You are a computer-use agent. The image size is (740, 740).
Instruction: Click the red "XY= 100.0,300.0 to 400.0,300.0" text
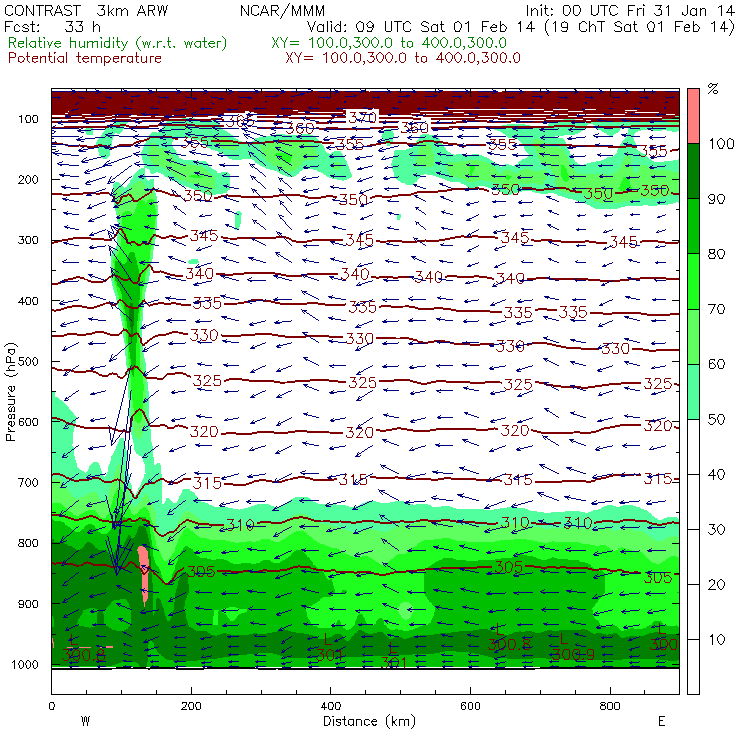(403, 58)
